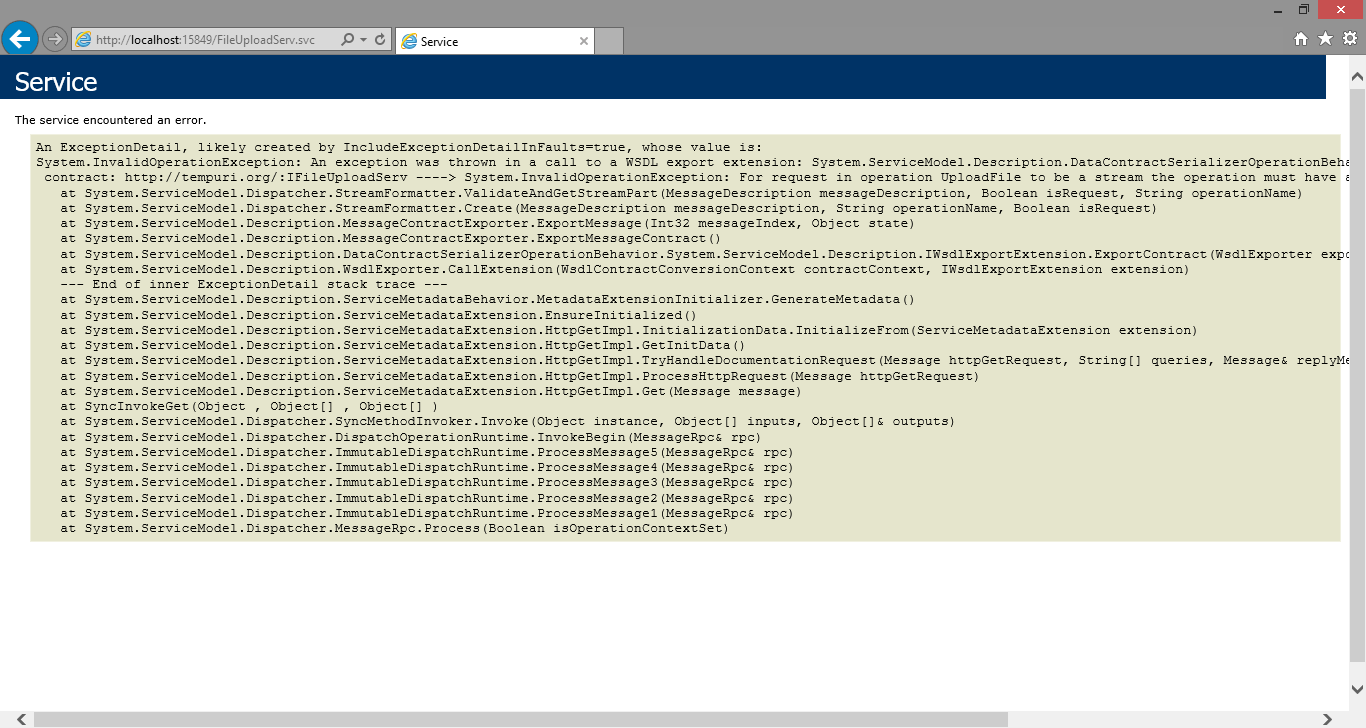Open Favorites star icon

click(1325, 39)
